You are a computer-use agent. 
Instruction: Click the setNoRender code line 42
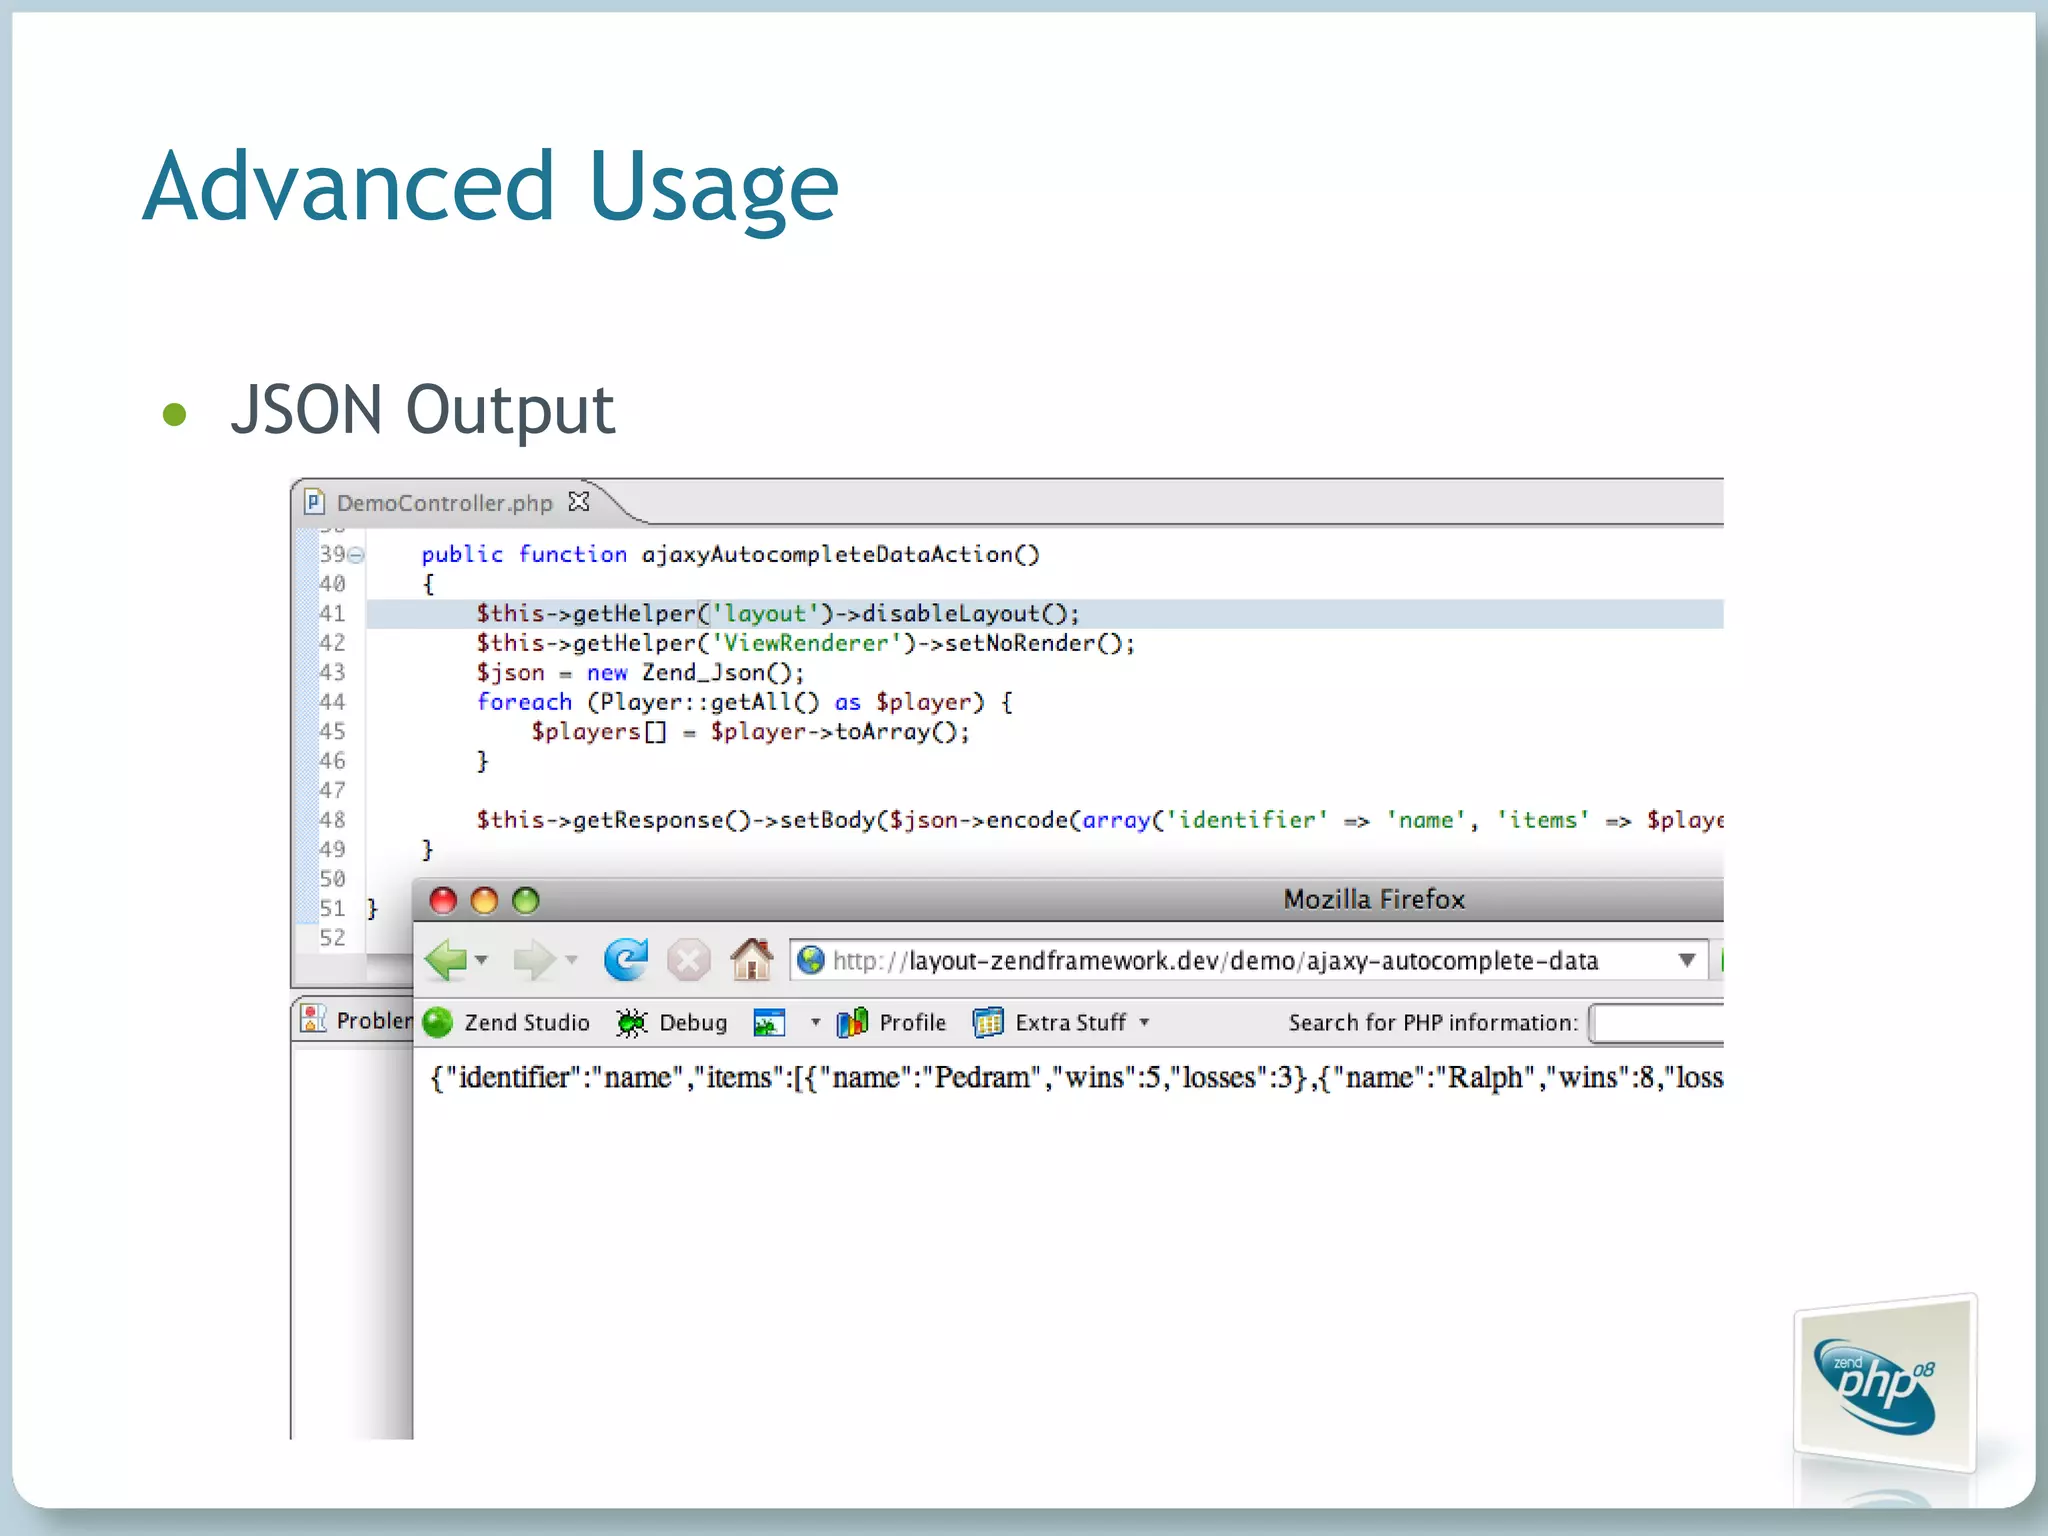click(x=806, y=643)
